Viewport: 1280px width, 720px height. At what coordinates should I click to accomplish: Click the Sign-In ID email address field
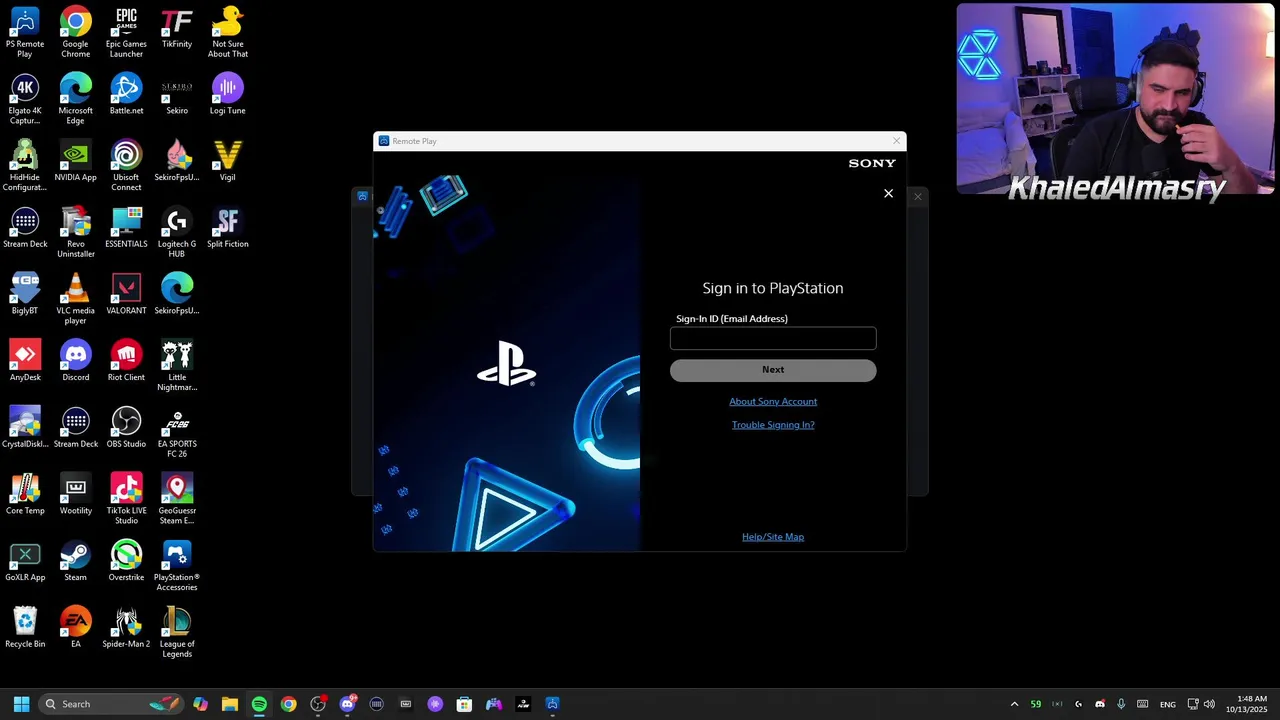(x=773, y=339)
